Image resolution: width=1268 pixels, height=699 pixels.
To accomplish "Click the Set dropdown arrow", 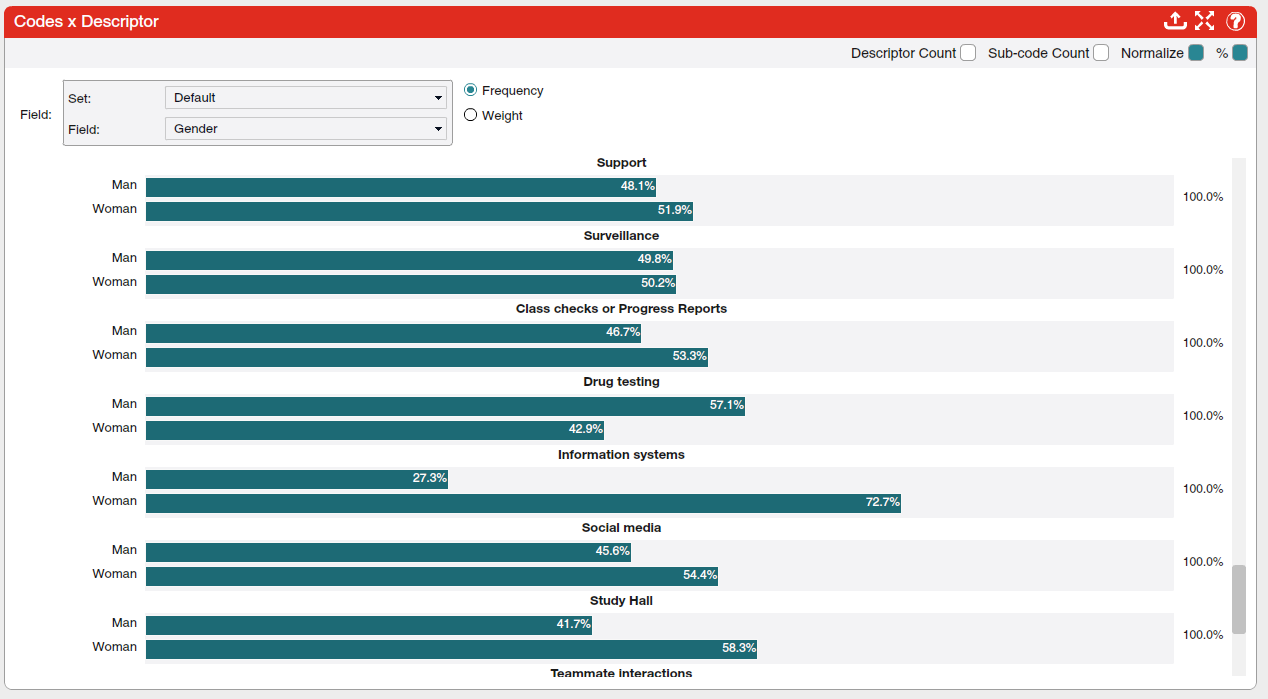I will click(x=438, y=97).
